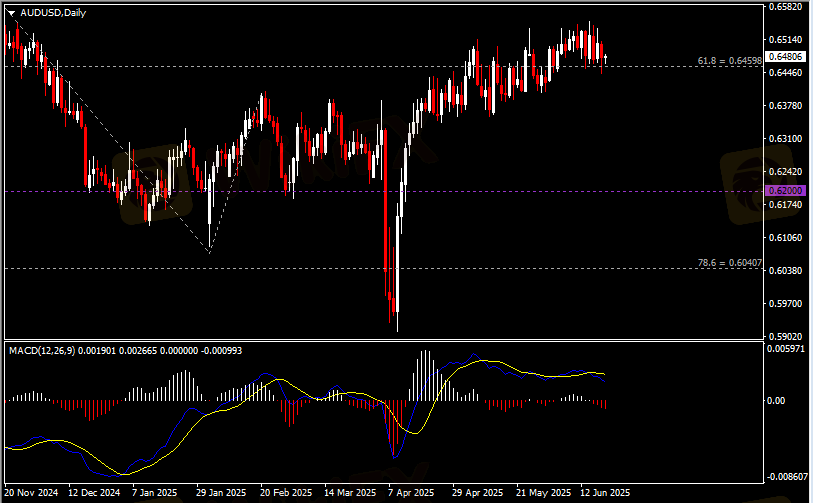Screen dimensions: 813x503
Task: Click the 0.00 MACD zero level label
Action: (x=776, y=401)
